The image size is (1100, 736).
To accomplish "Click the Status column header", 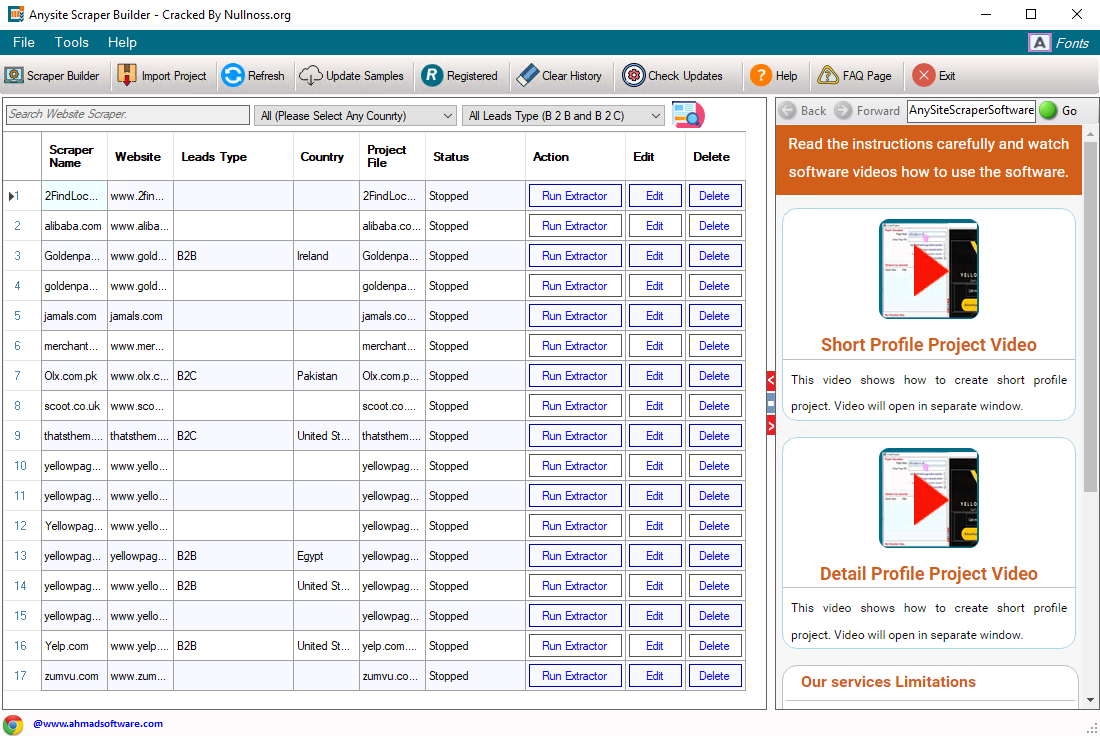I will click(475, 156).
